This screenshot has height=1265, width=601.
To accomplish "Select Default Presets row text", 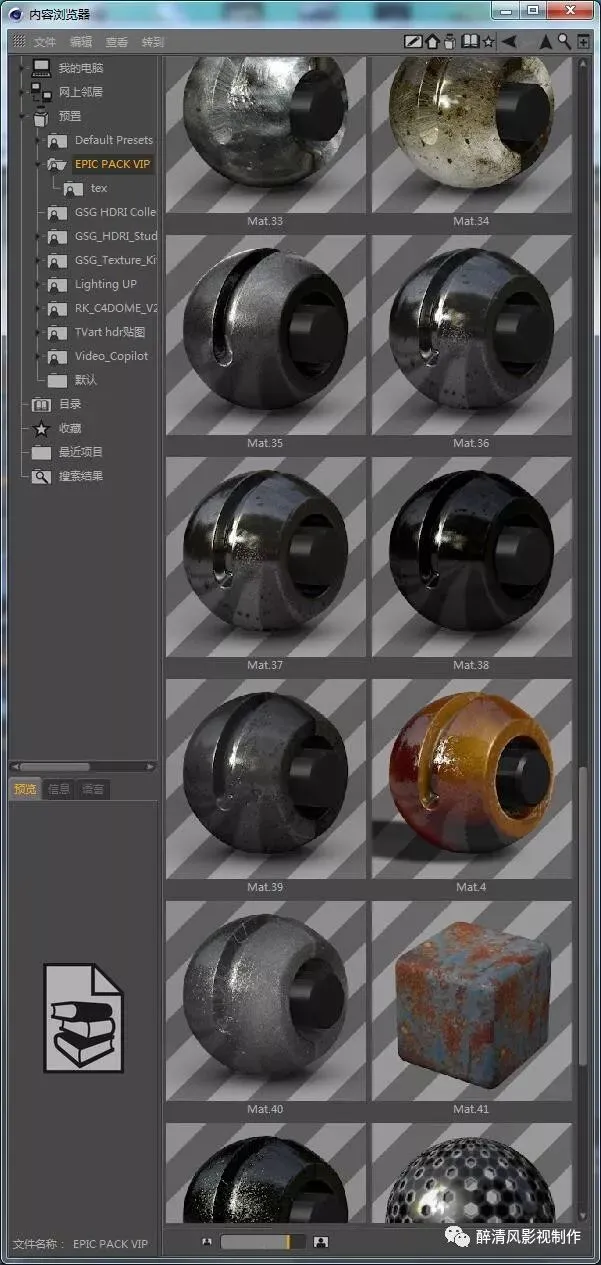I will tap(114, 140).
